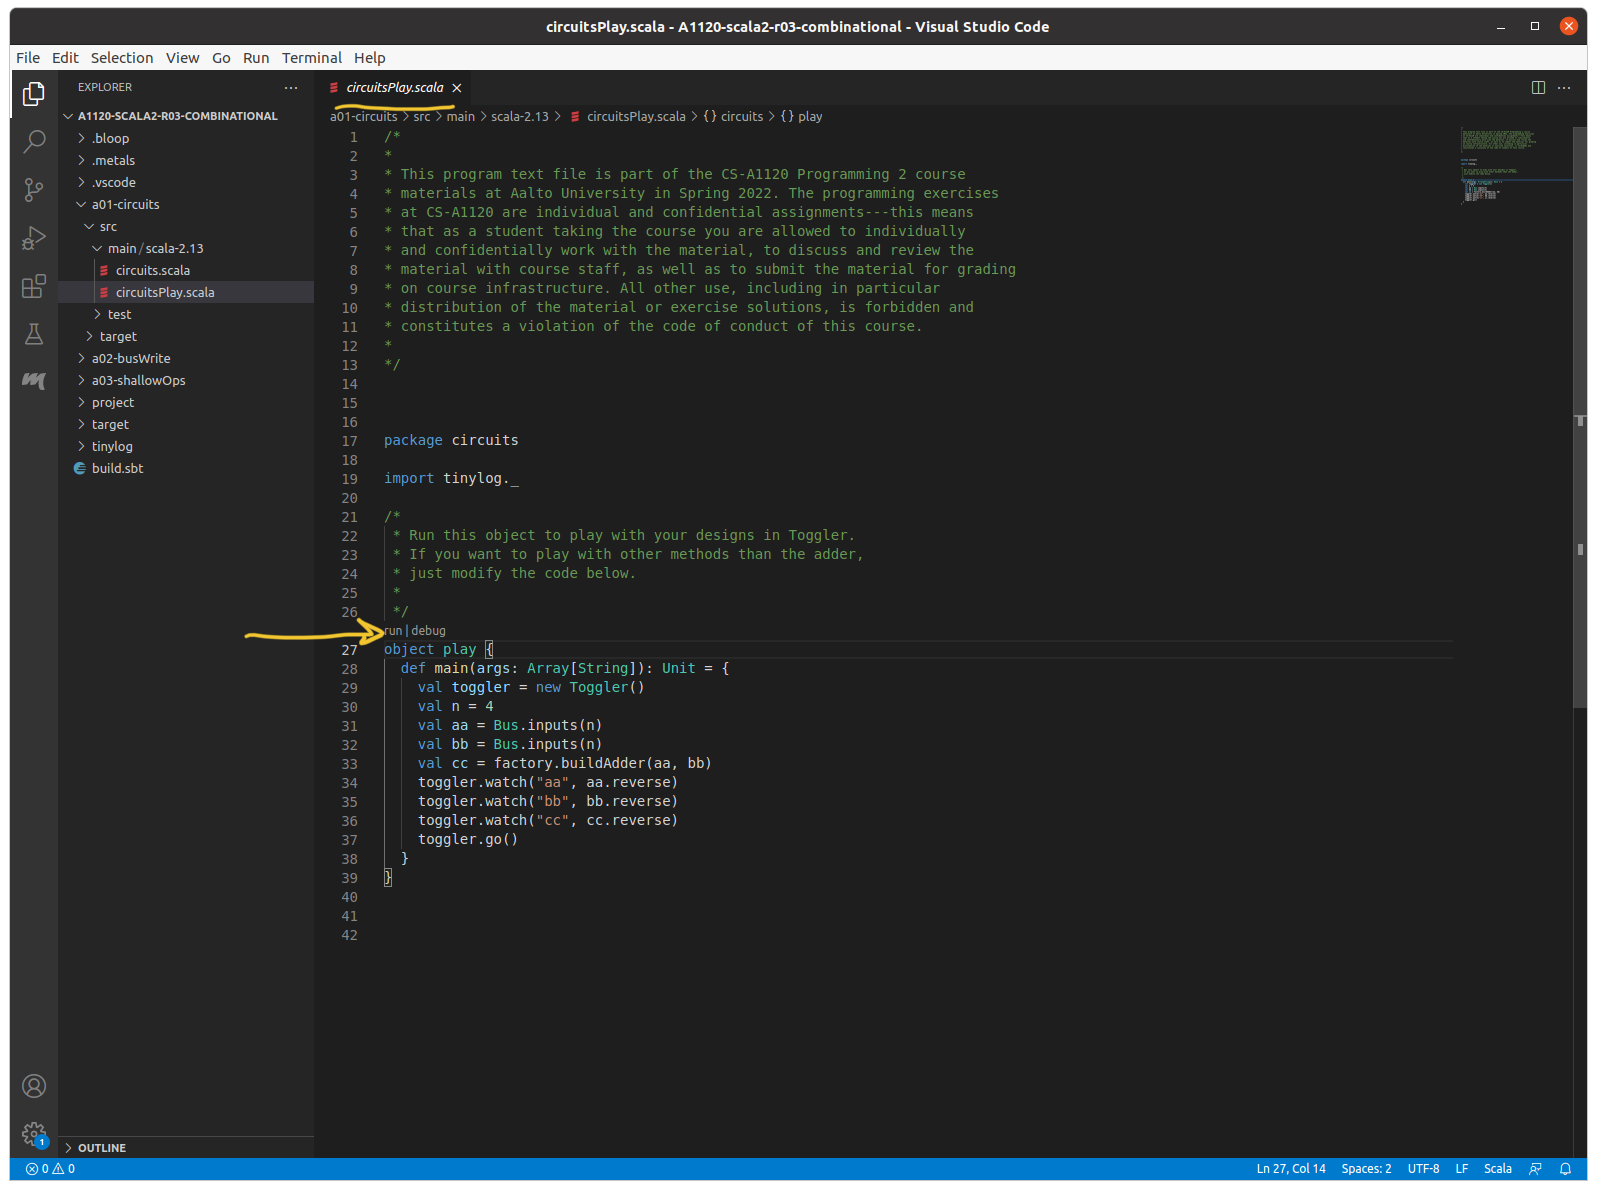Change the Scala language mode in status bar
Image resolution: width=1597 pixels, height=1190 pixels.
click(x=1497, y=1169)
